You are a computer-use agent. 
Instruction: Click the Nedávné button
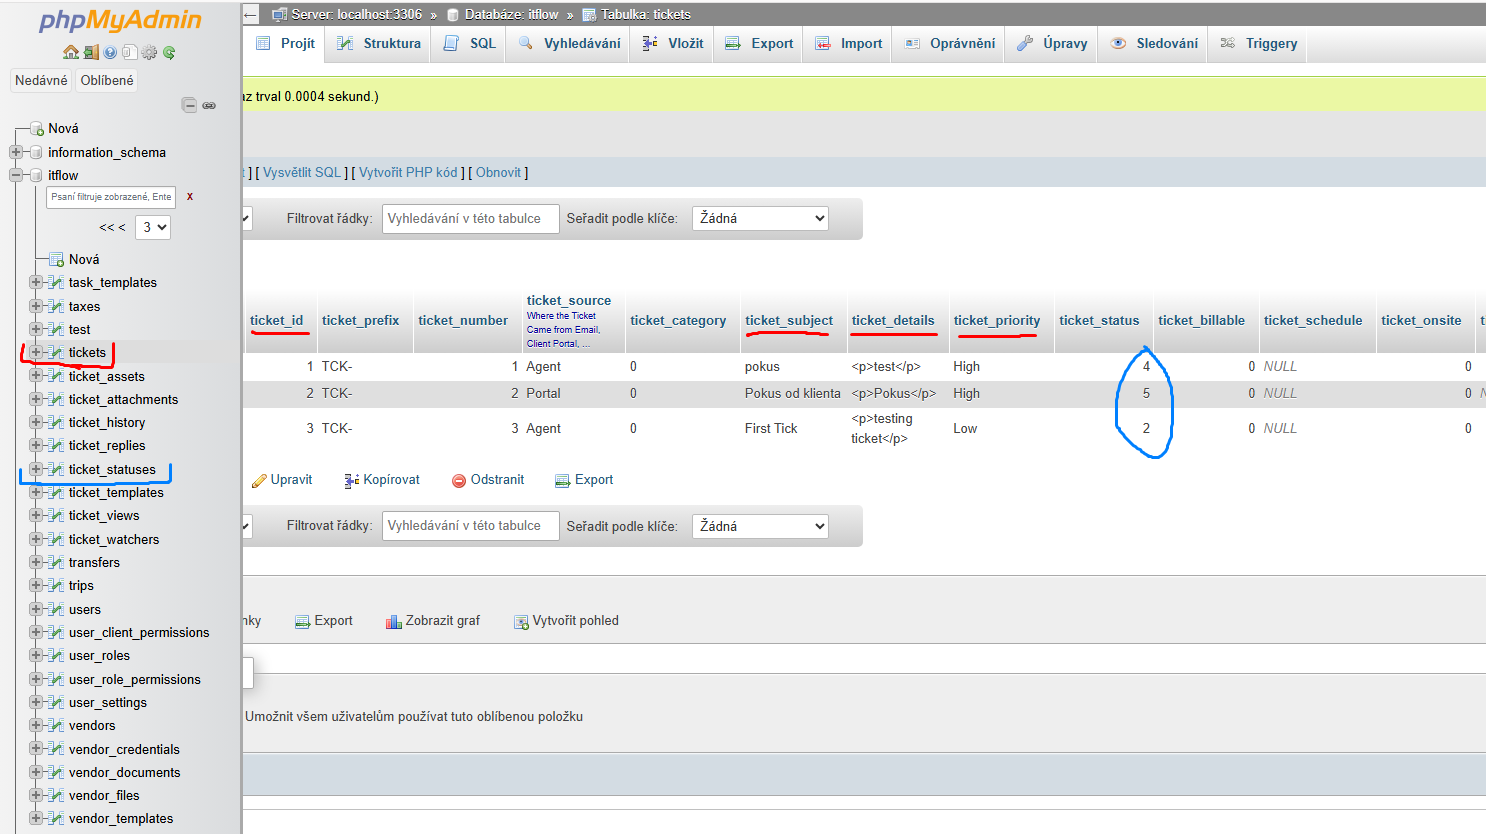(x=41, y=80)
